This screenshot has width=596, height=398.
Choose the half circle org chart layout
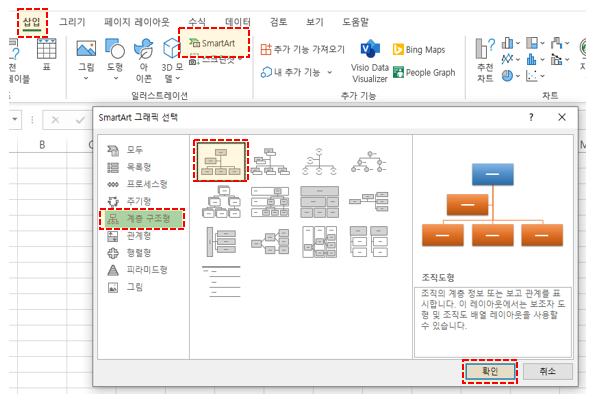tap(319, 161)
